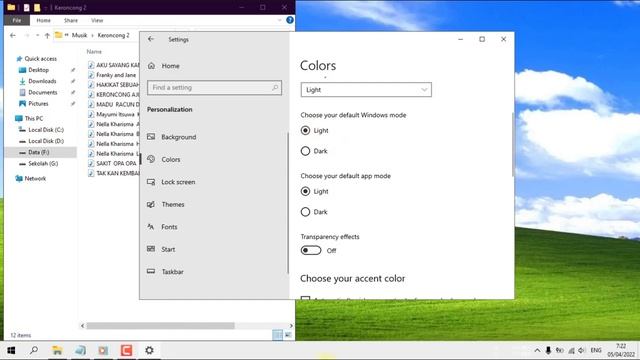The image size is (640, 360).
Task: Switch Explorer to details view icon
Action: point(277,335)
